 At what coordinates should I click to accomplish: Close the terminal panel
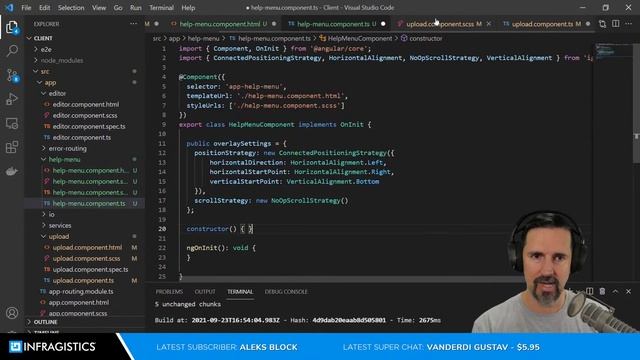(x=628, y=291)
